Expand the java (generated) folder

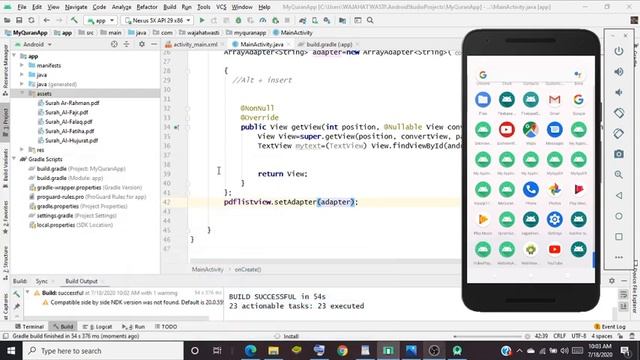tap(22, 84)
